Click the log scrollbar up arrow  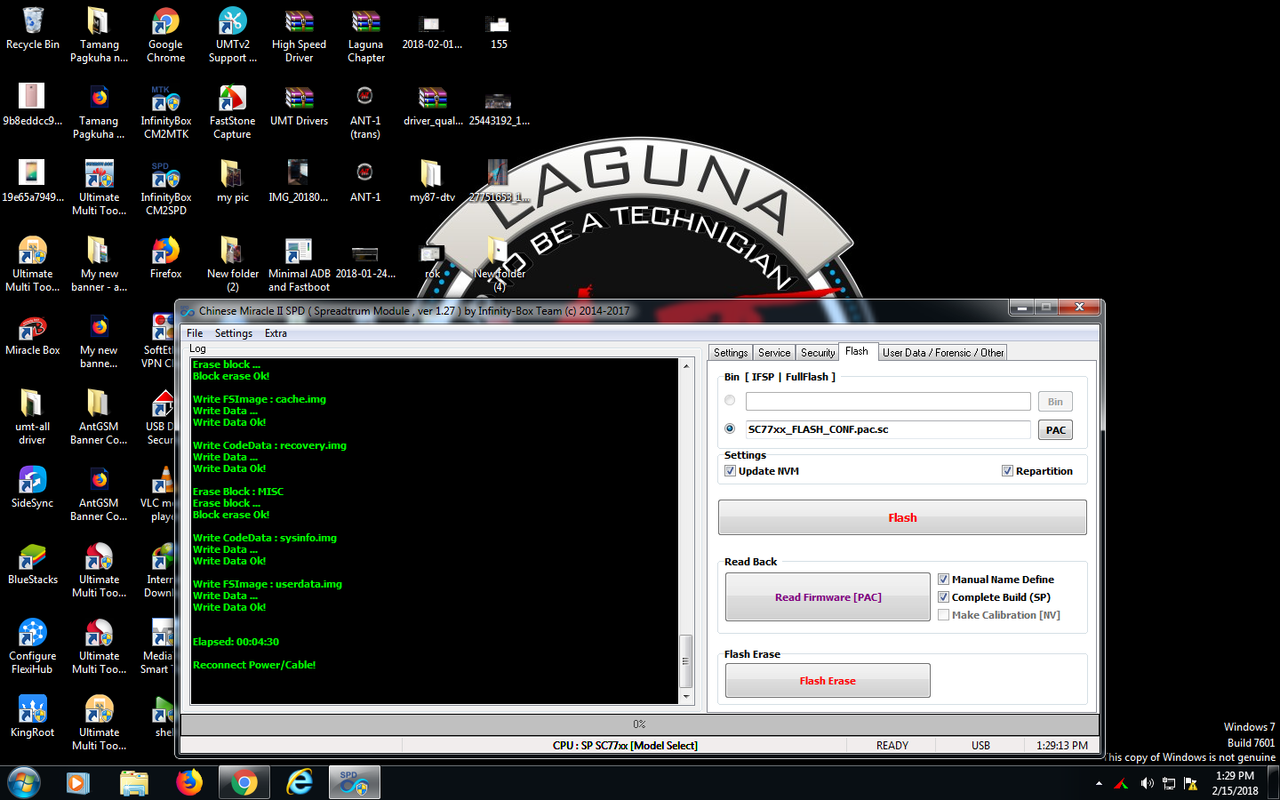686,367
